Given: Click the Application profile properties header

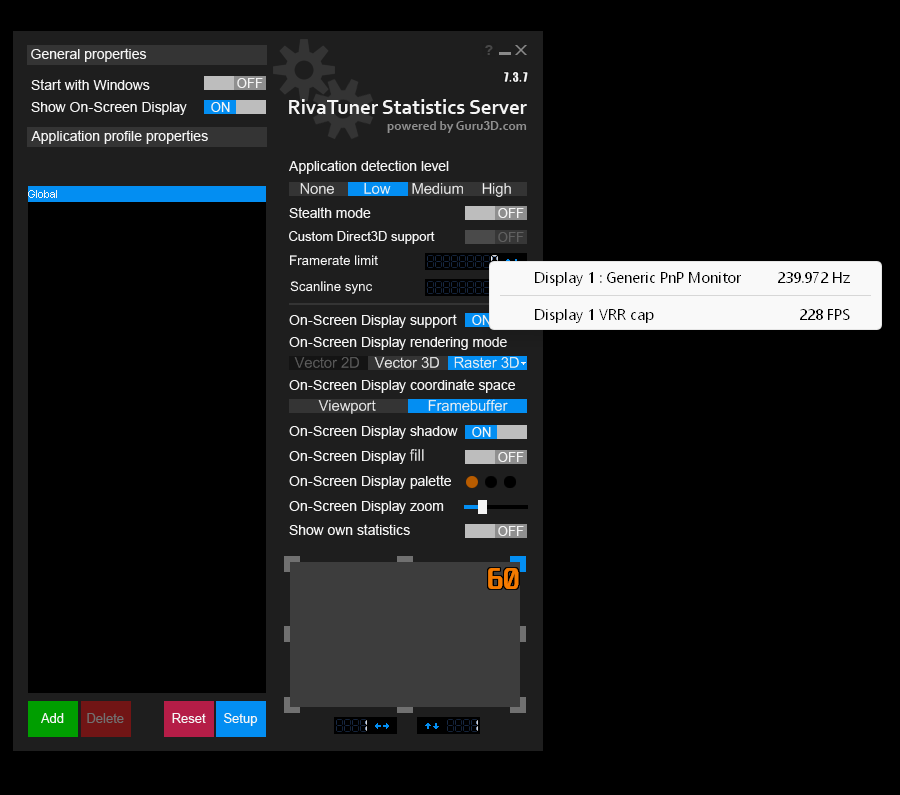Looking at the screenshot, I should click(x=147, y=137).
